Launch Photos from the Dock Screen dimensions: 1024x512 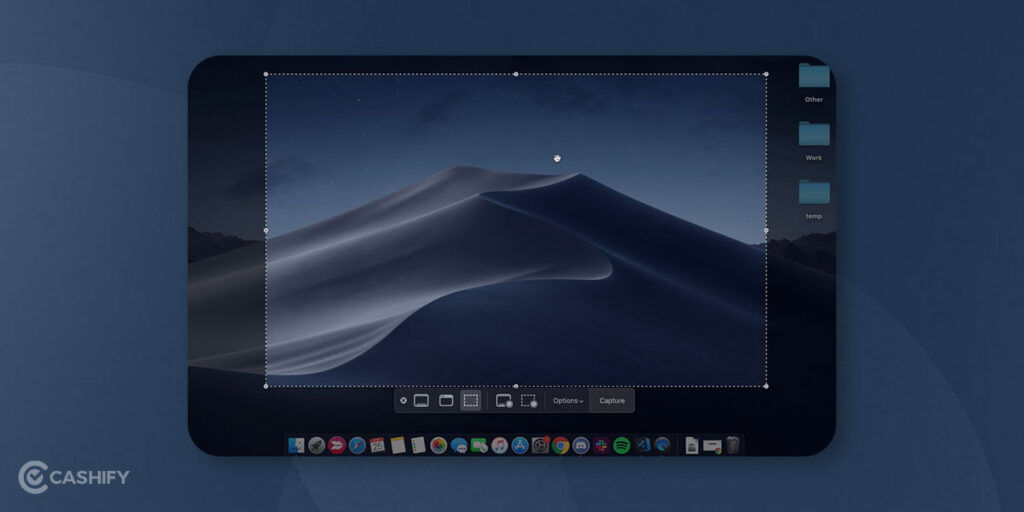coord(438,445)
